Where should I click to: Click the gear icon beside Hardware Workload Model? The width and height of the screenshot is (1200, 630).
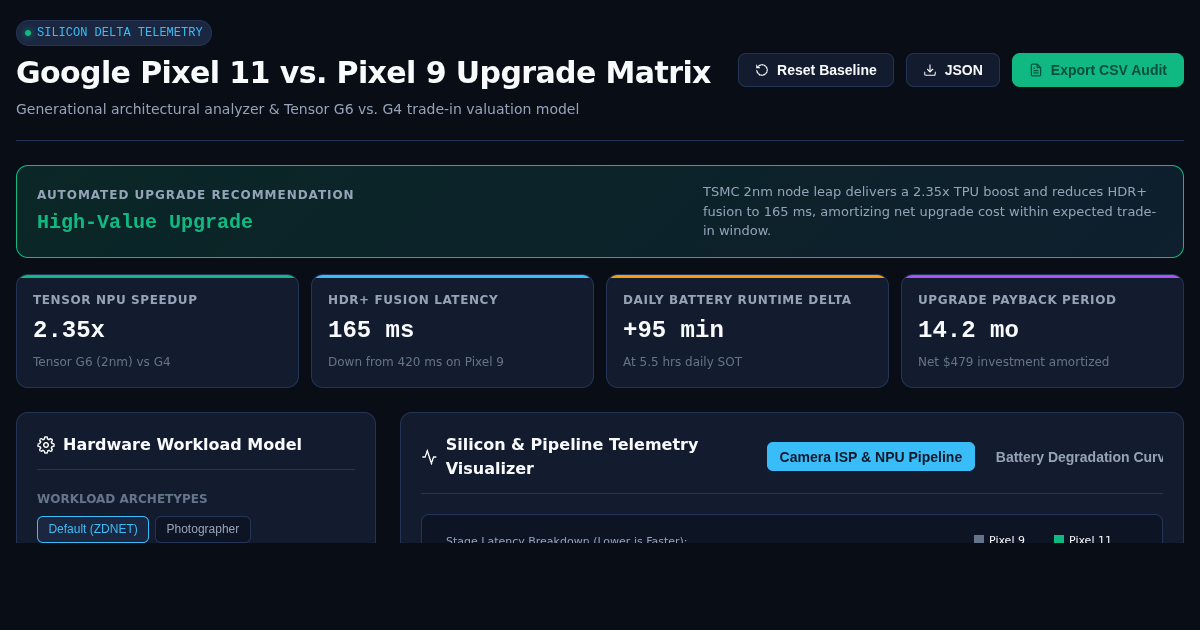pos(46,445)
